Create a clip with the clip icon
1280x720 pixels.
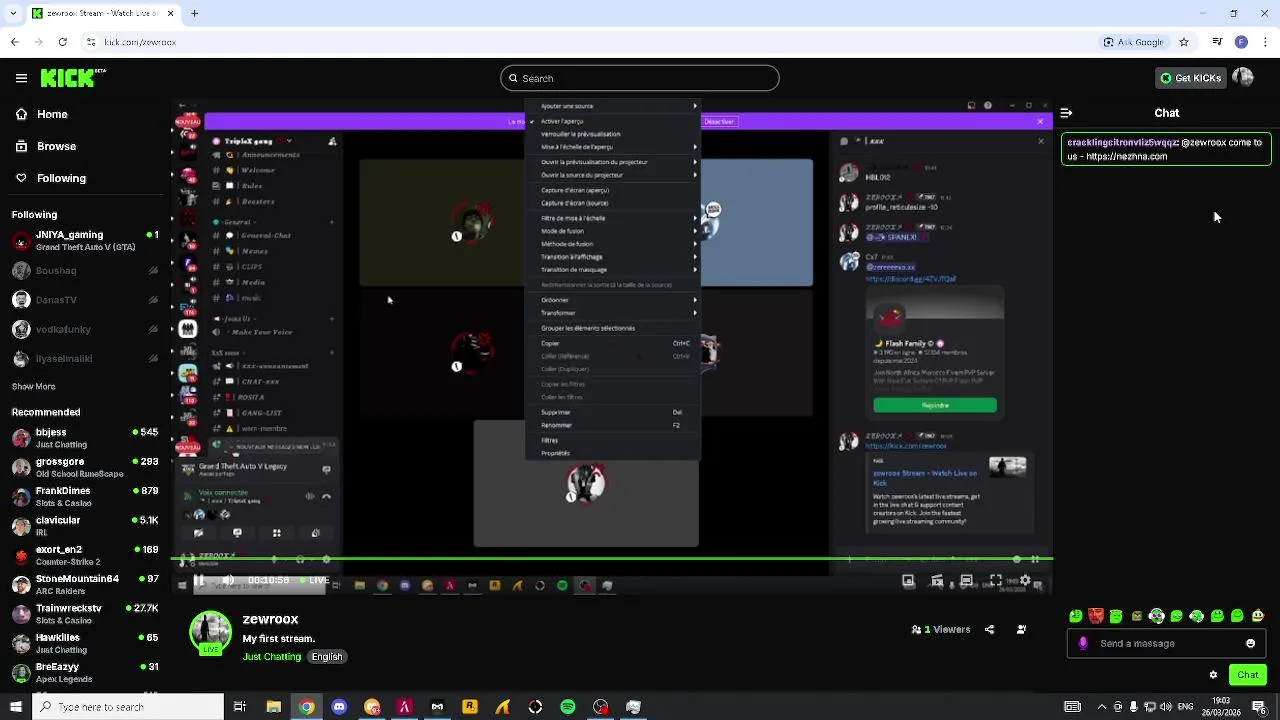coord(937,580)
